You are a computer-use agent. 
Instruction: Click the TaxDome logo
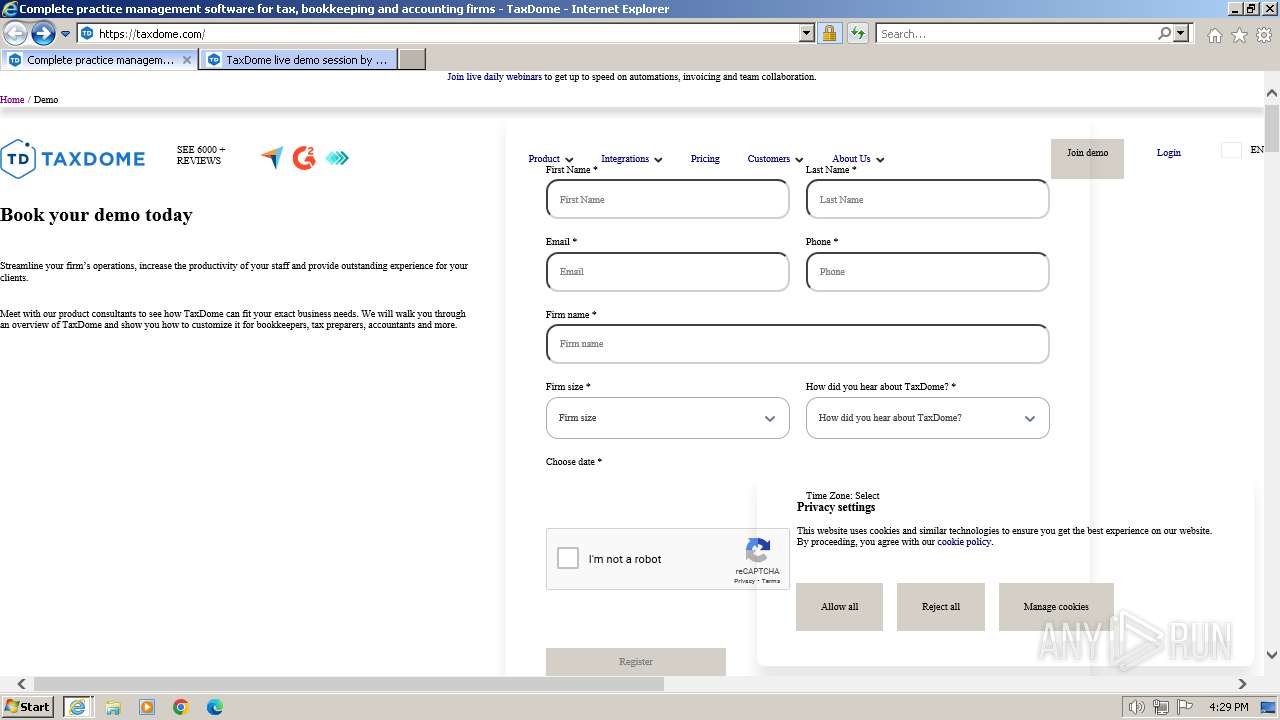pos(73,159)
